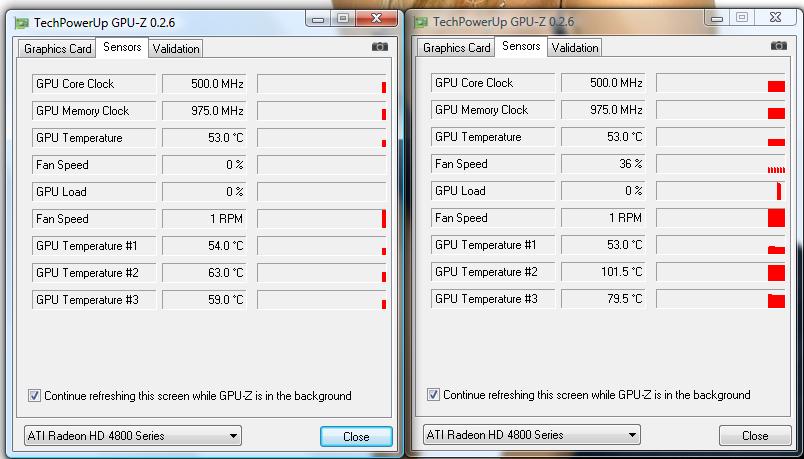Click Fan Speed percent graph in right window
The height and width of the screenshot is (459, 804).
coord(721,164)
